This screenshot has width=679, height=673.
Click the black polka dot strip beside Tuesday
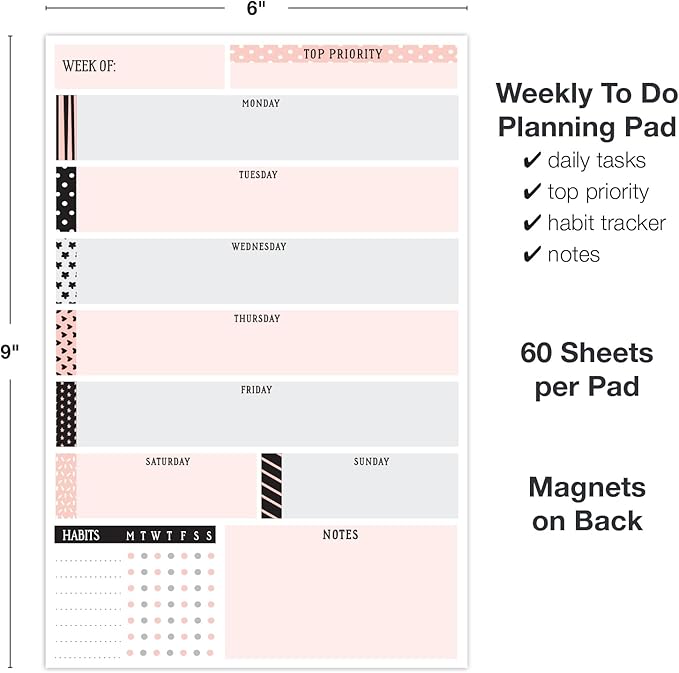[66, 199]
